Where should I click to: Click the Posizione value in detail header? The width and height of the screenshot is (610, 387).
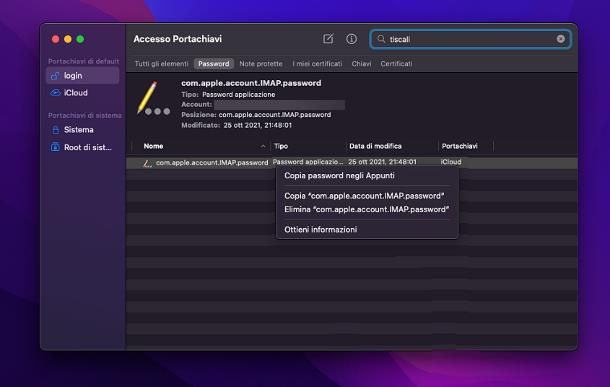tap(275, 115)
